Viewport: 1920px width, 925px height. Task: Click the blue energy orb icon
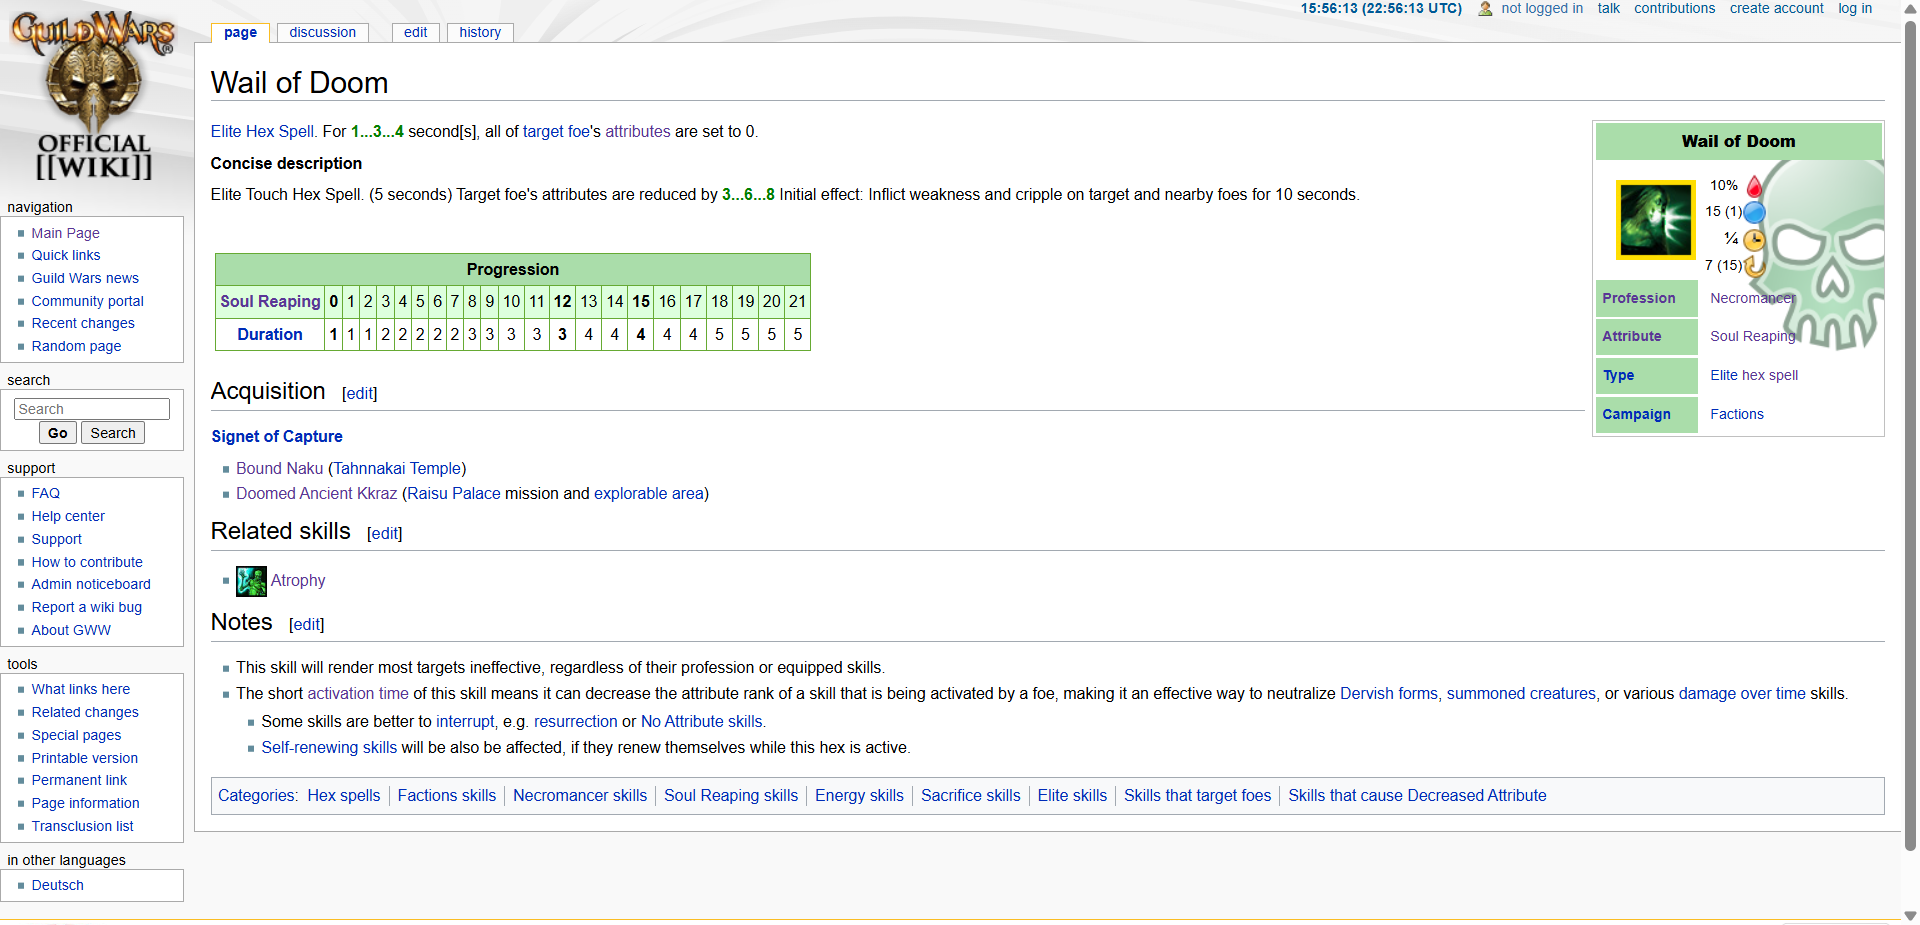tap(1755, 212)
